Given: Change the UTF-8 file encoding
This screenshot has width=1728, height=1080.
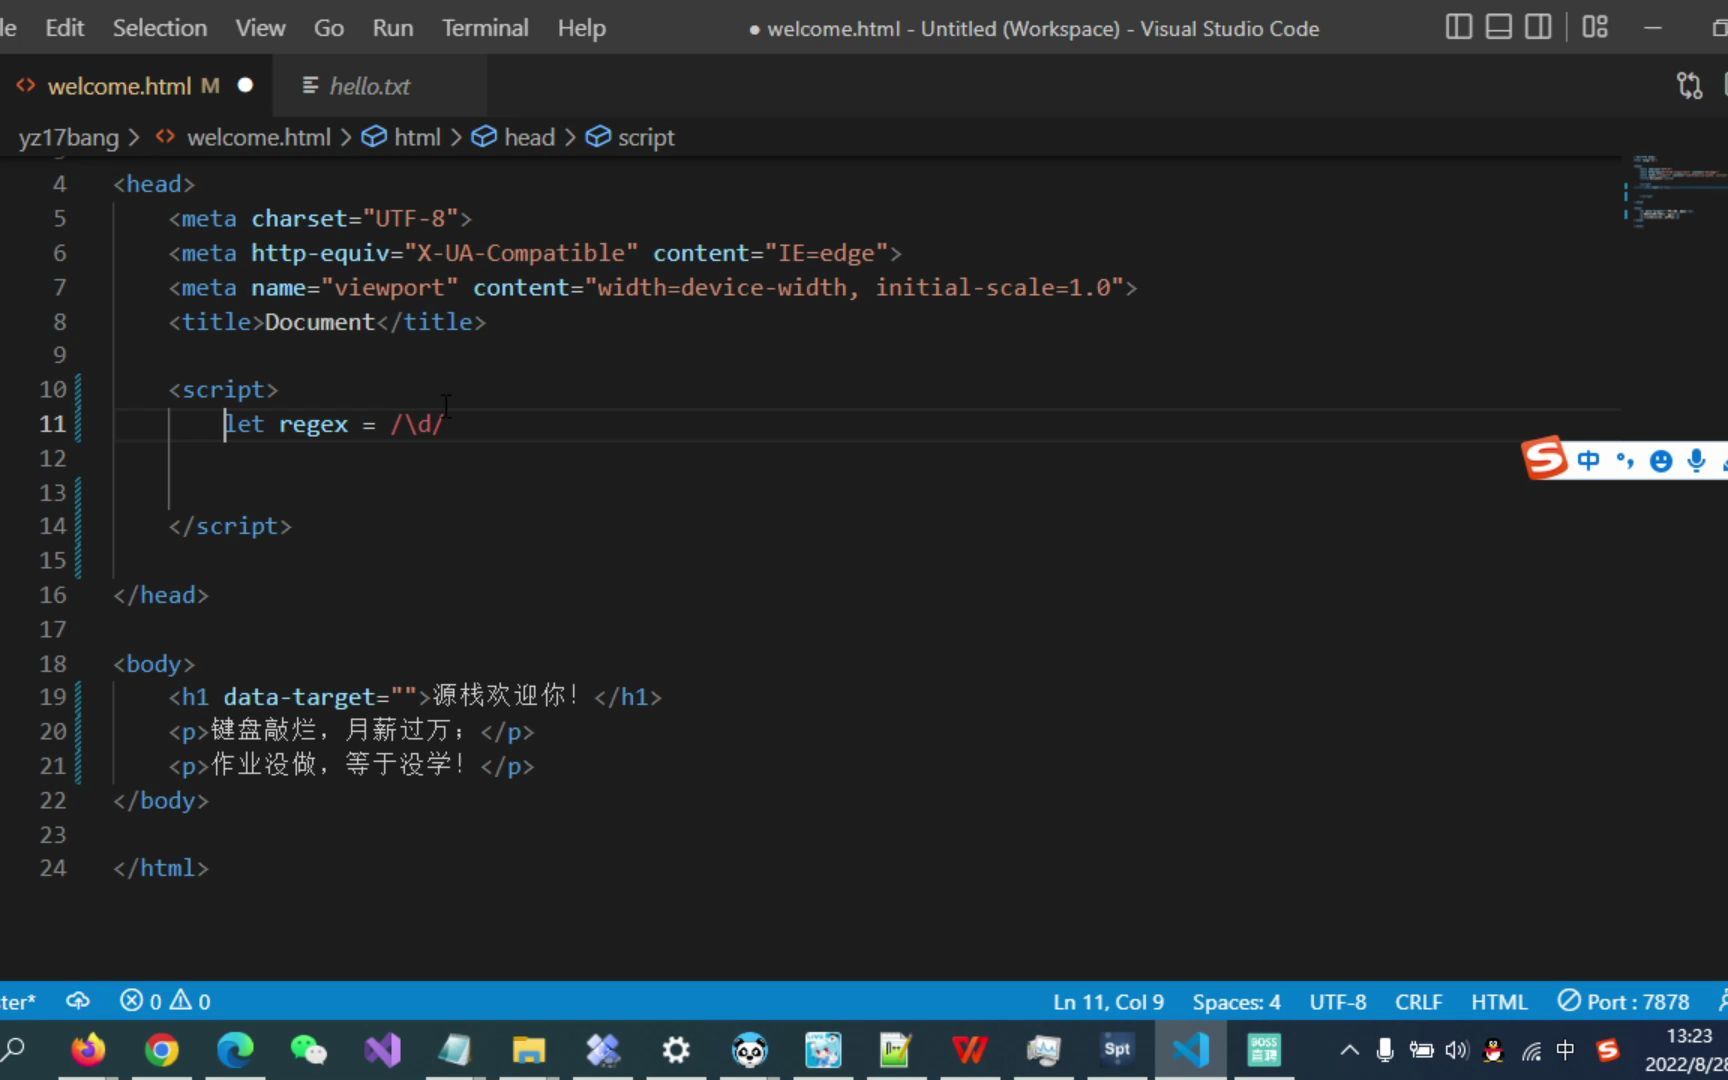Looking at the screenshot, I should [1338, 1002].
